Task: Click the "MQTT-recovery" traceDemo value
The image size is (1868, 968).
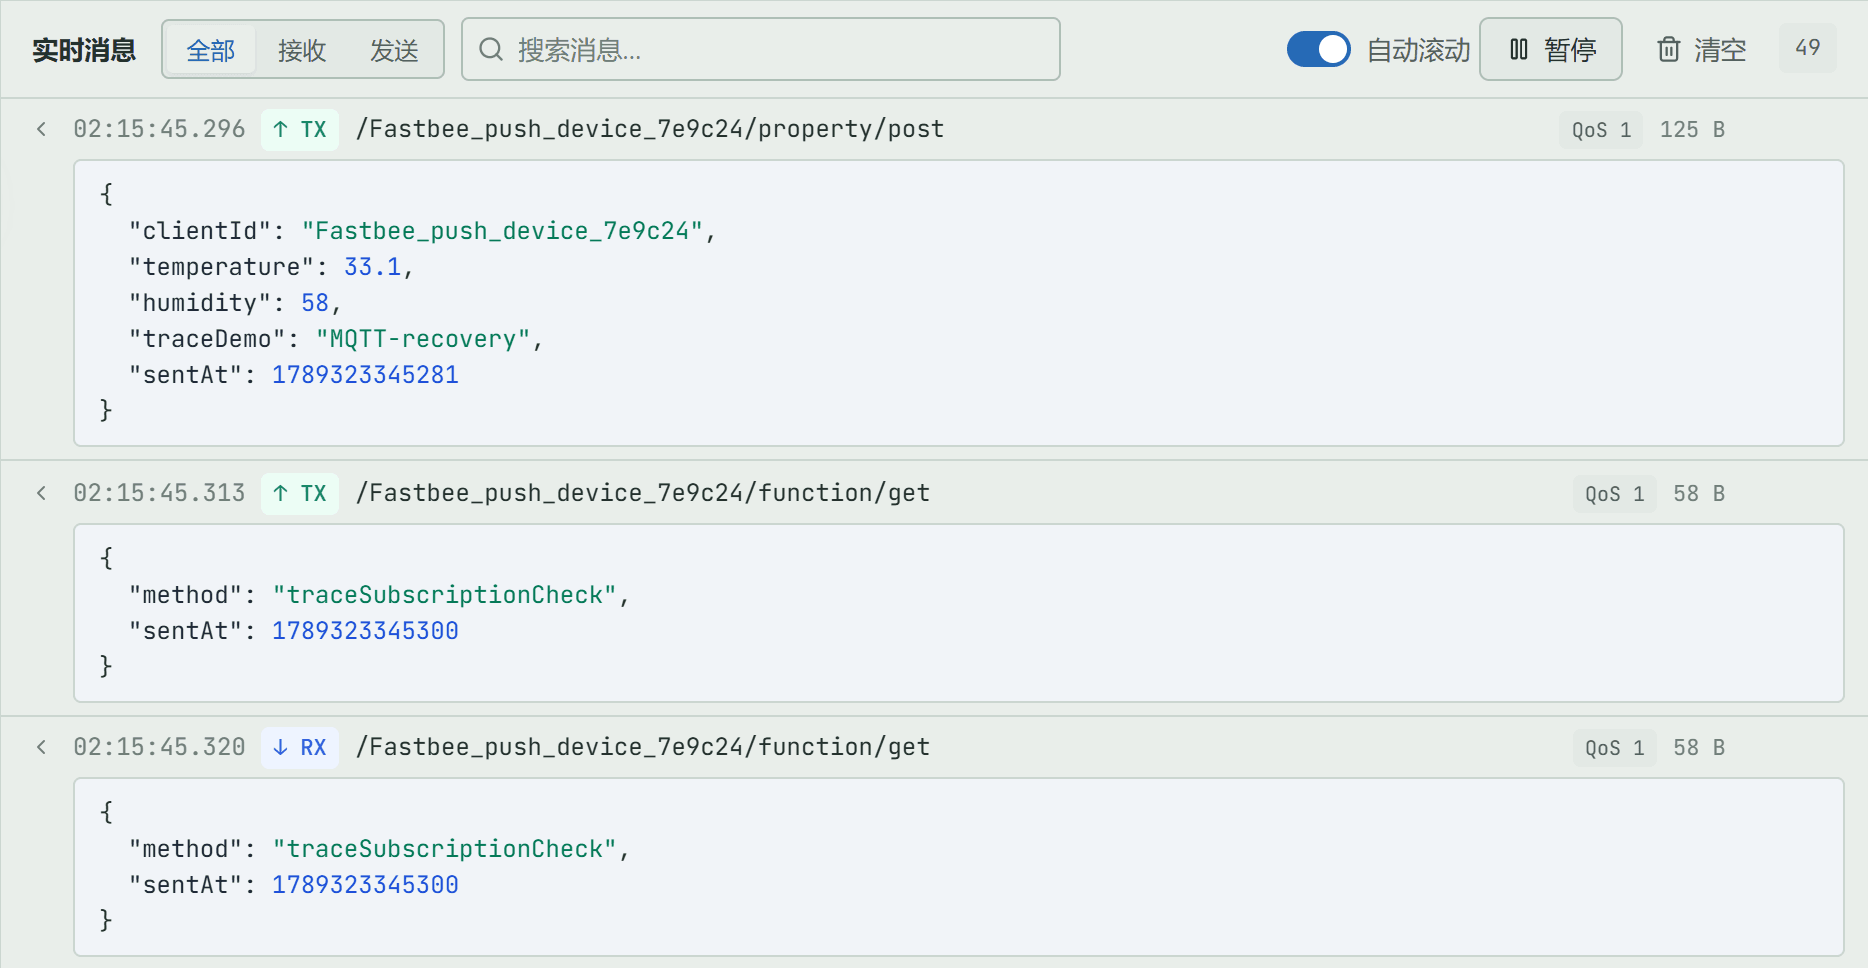Action: coord(423,339)
